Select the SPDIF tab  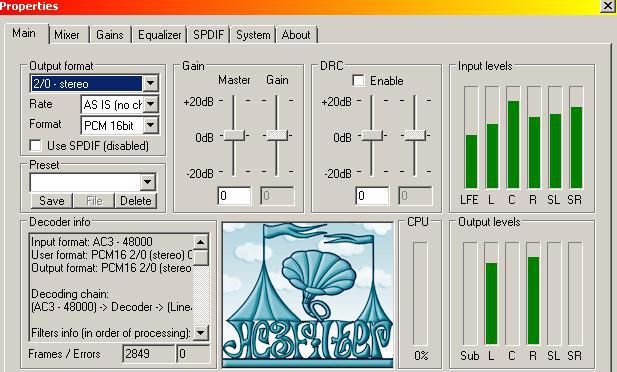click(x=208, y=35)
